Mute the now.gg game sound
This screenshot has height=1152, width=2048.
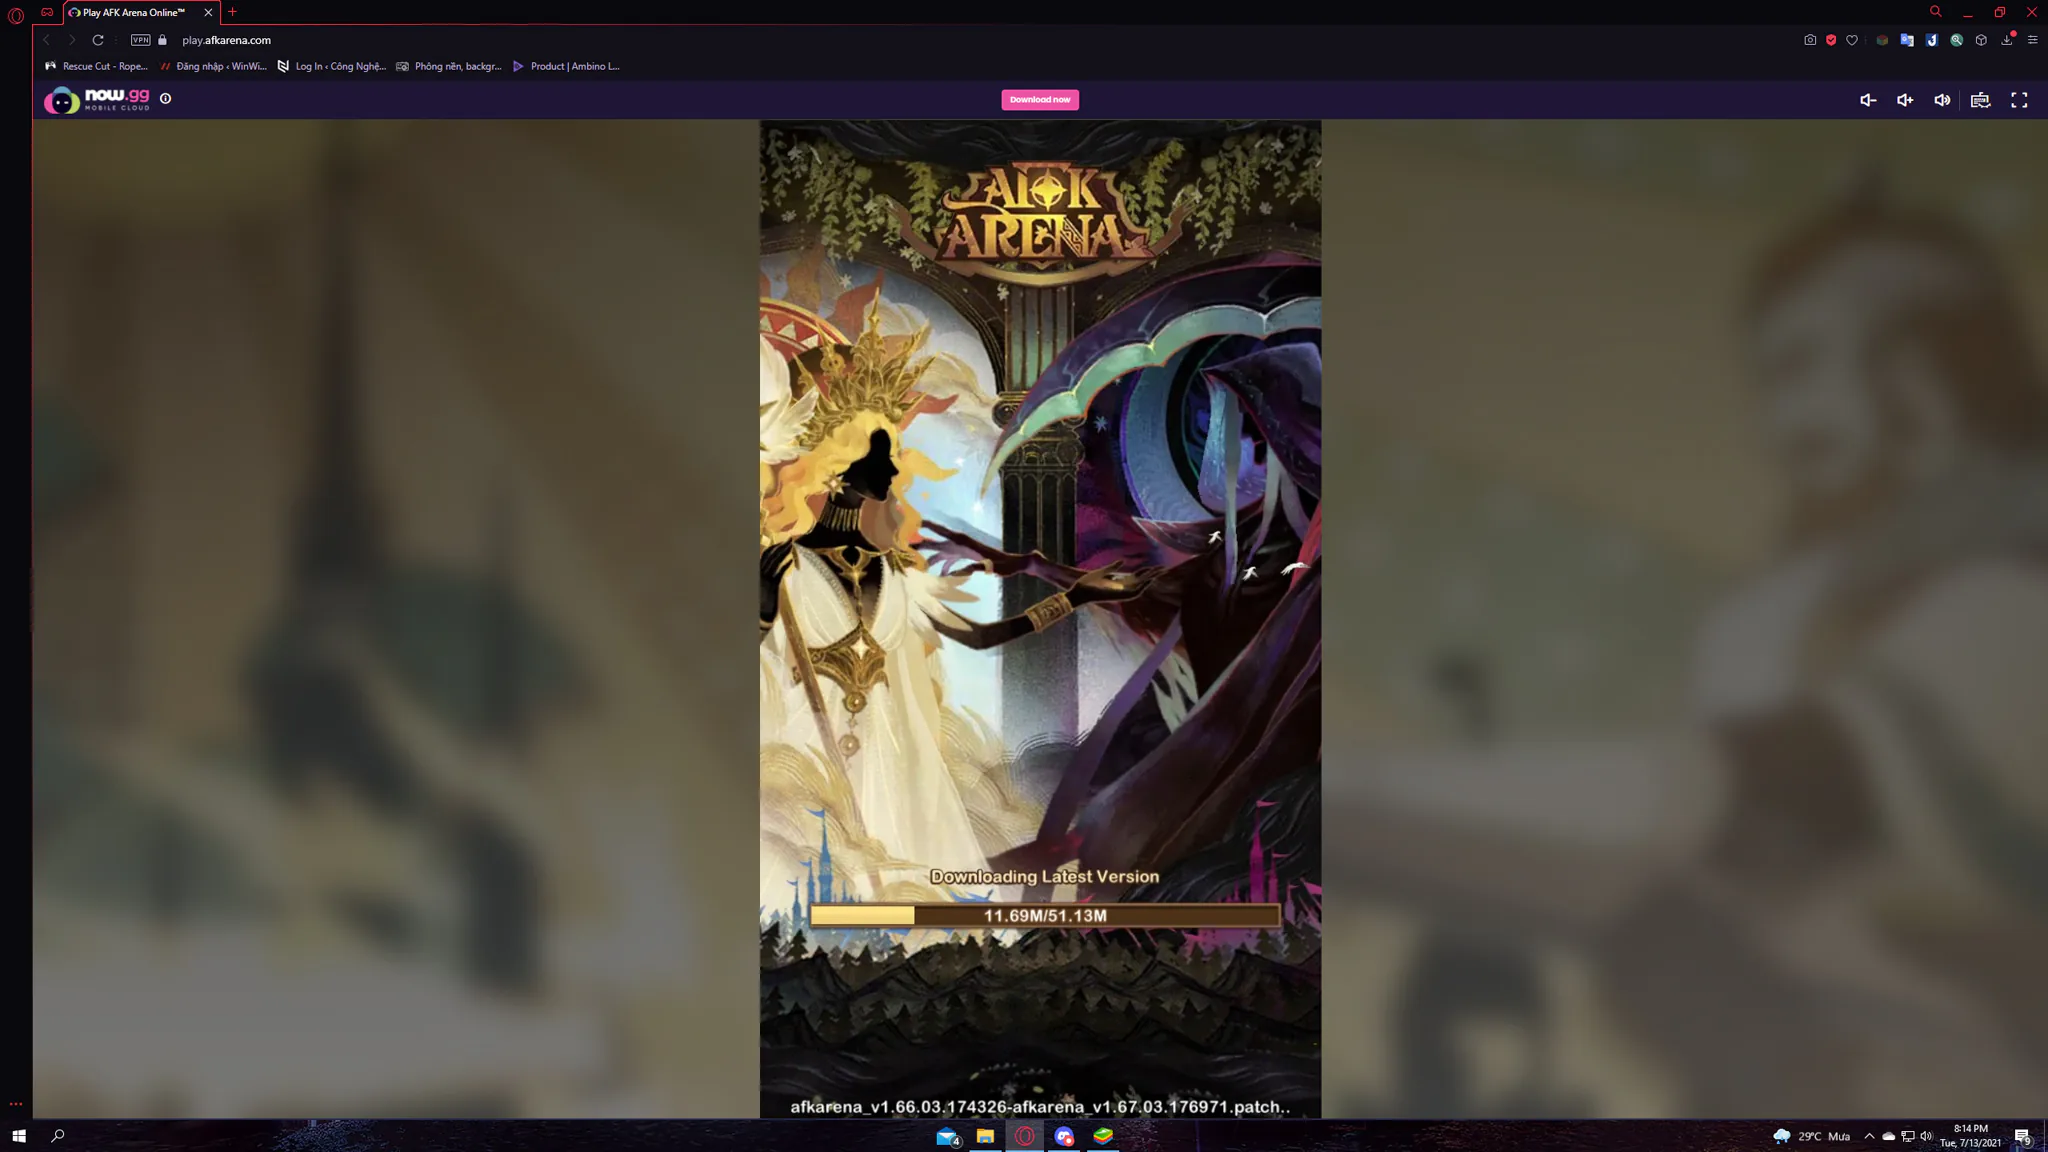click(x=1942, y=100)
